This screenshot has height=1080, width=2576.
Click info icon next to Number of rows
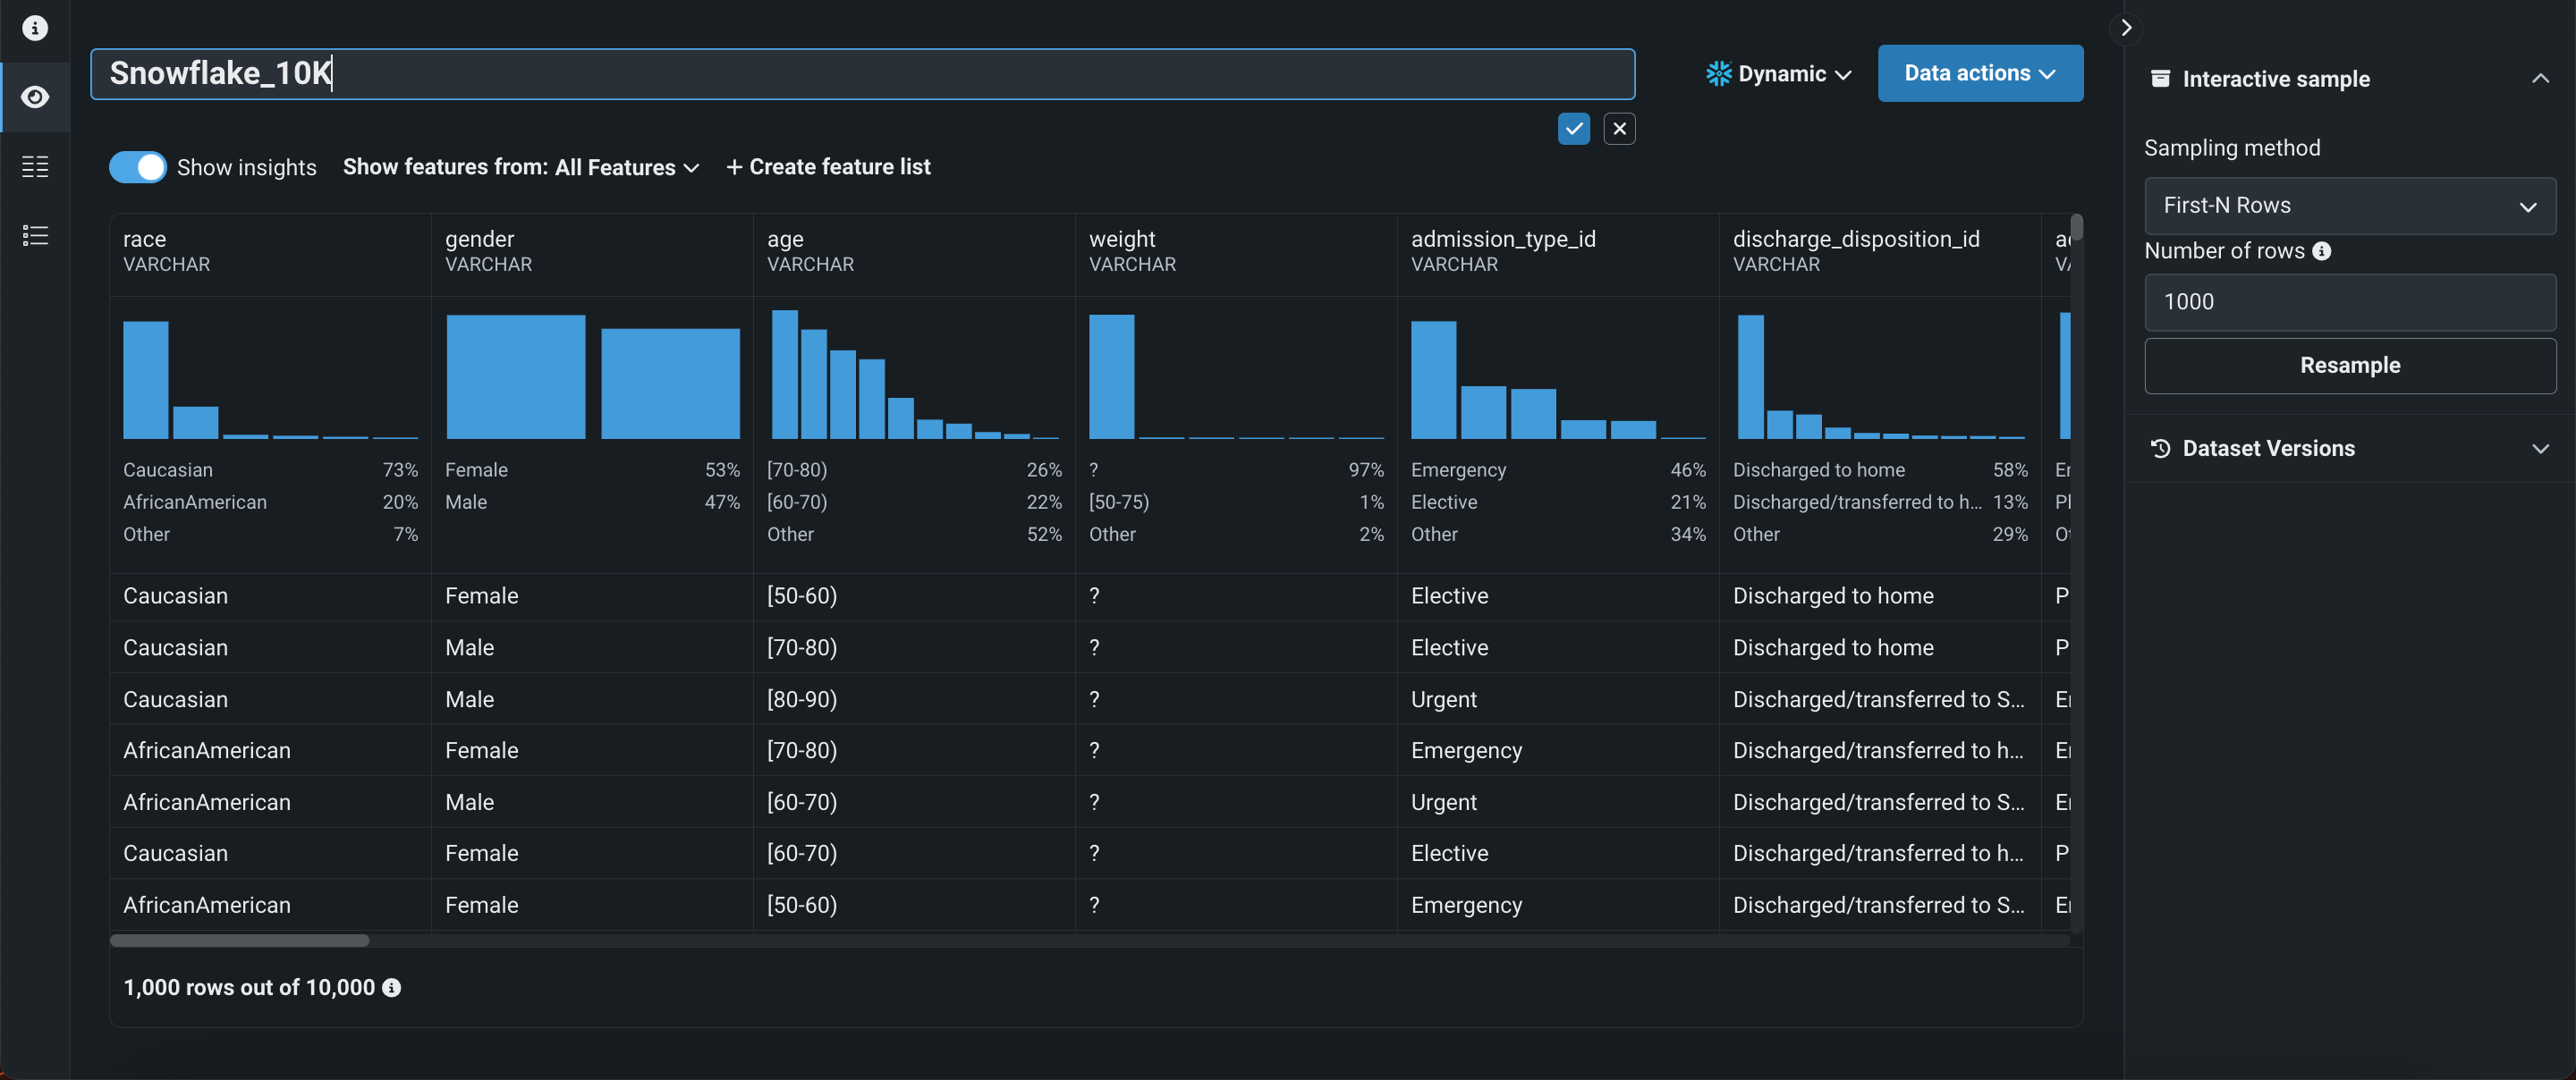2321,251
